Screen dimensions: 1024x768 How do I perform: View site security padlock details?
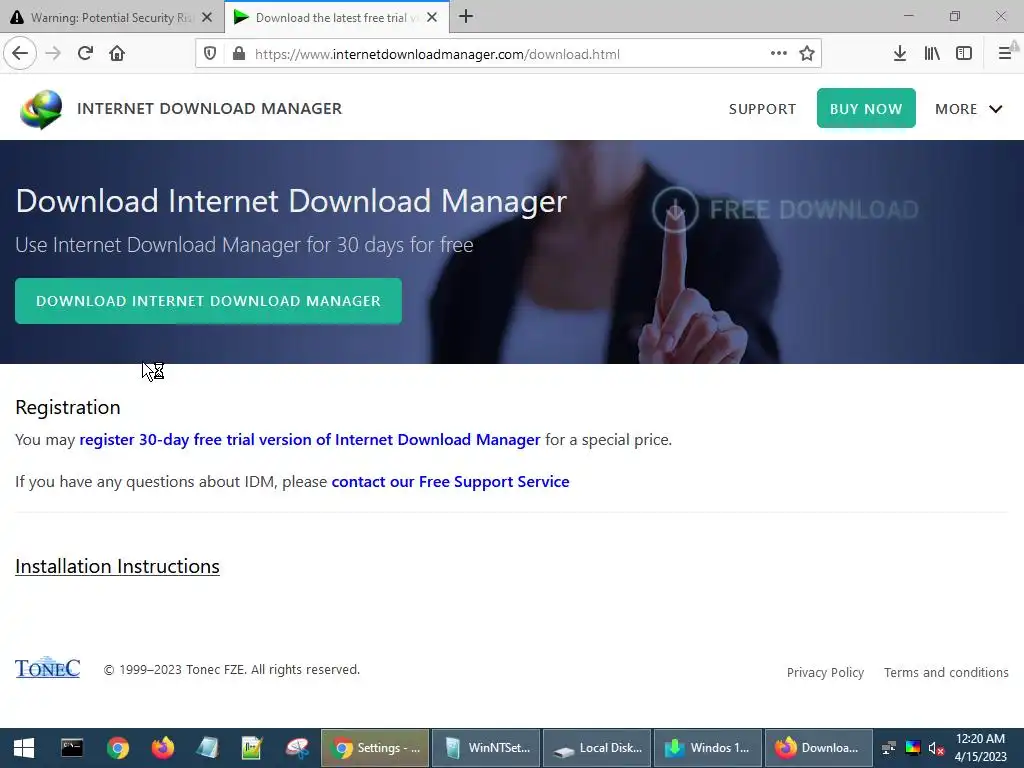(239, 54)
